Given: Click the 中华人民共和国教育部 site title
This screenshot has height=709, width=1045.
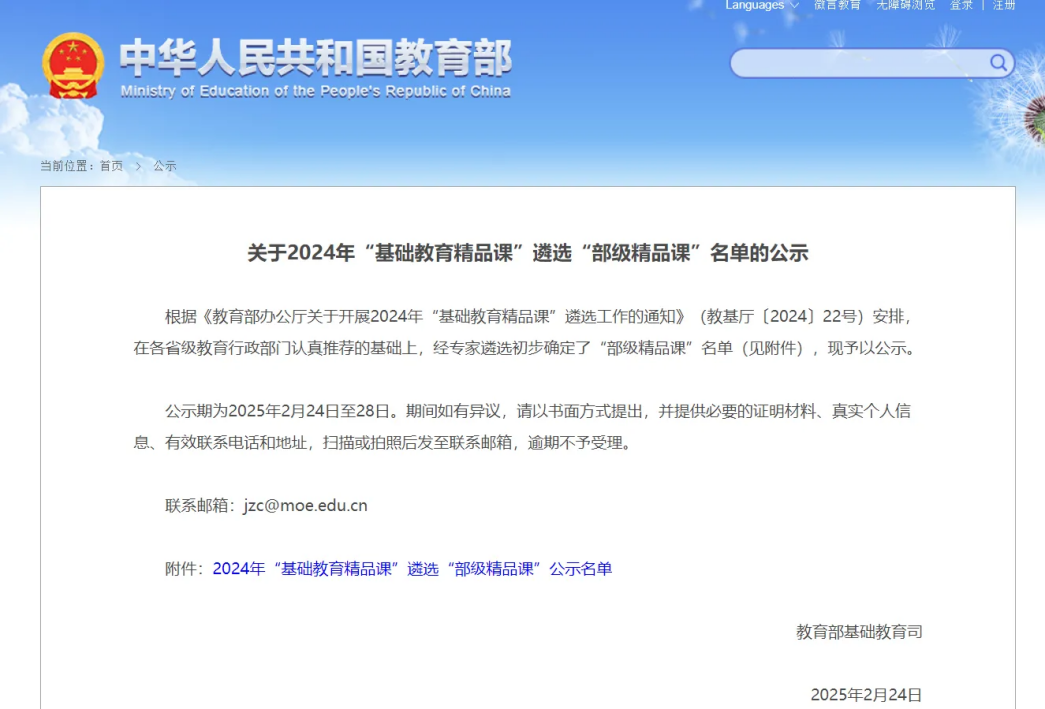Looking at the screenshot, I should pyautogui.click(x=315, y=59).
